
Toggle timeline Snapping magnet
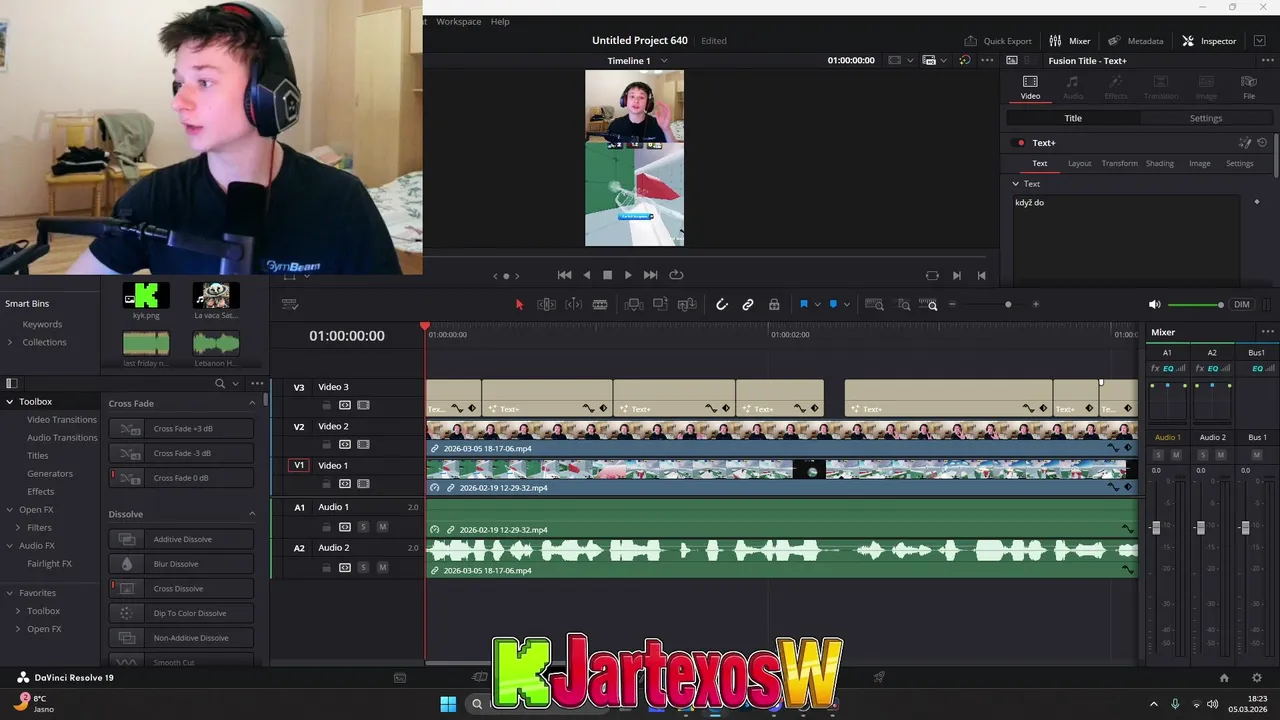(721, 305)
